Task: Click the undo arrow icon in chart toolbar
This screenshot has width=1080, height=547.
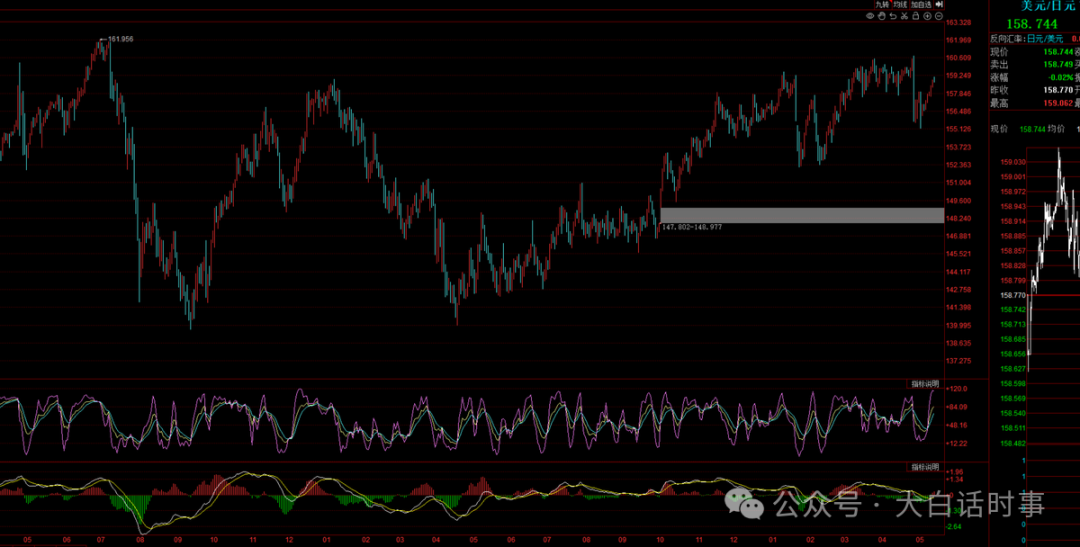Action: (893, 16)
